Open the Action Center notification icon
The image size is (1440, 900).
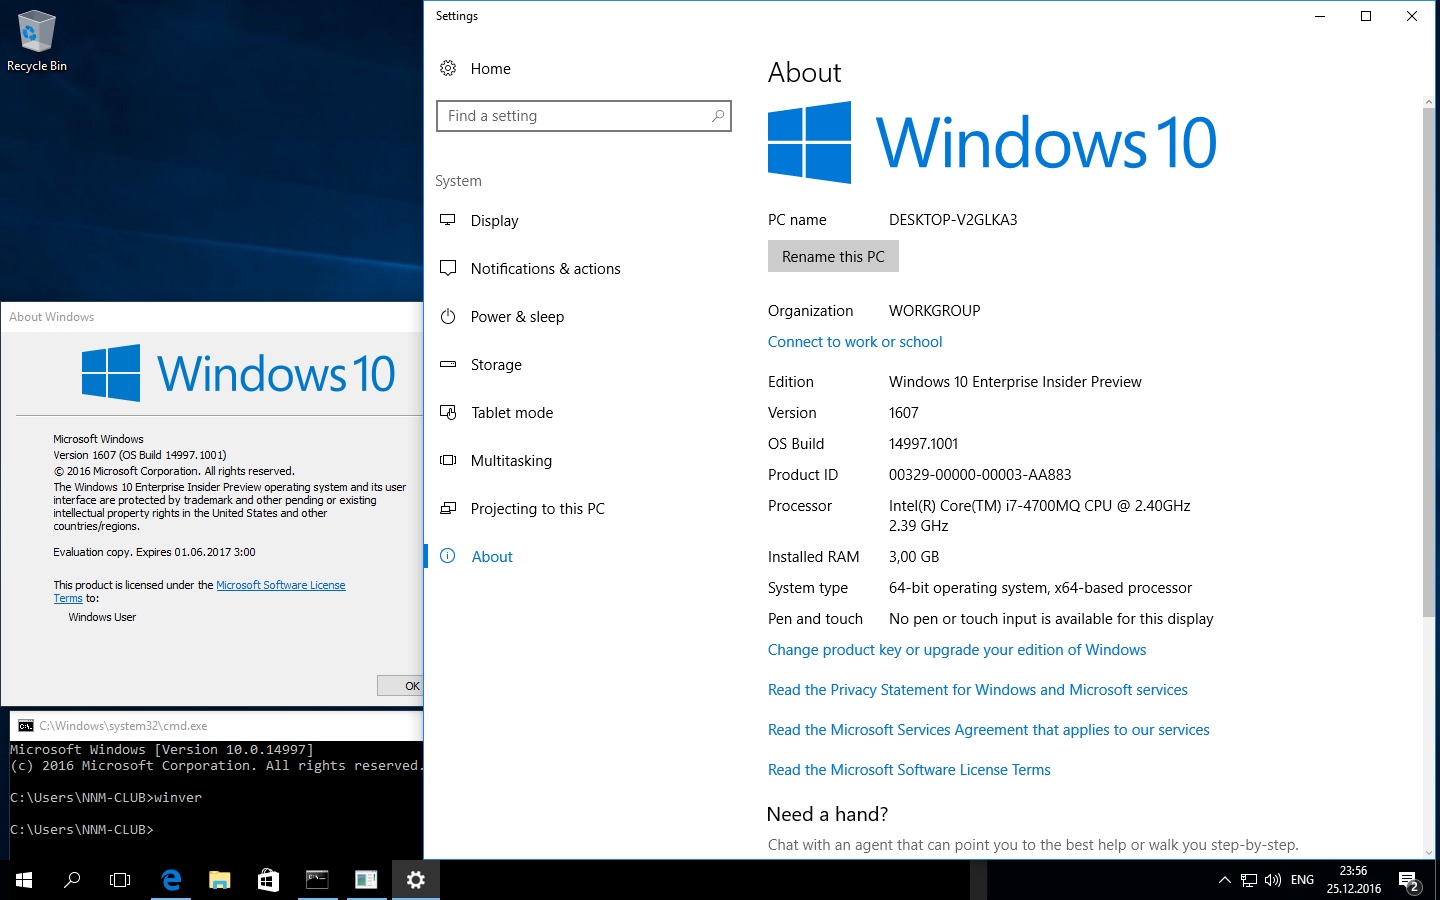(1410, 881)
